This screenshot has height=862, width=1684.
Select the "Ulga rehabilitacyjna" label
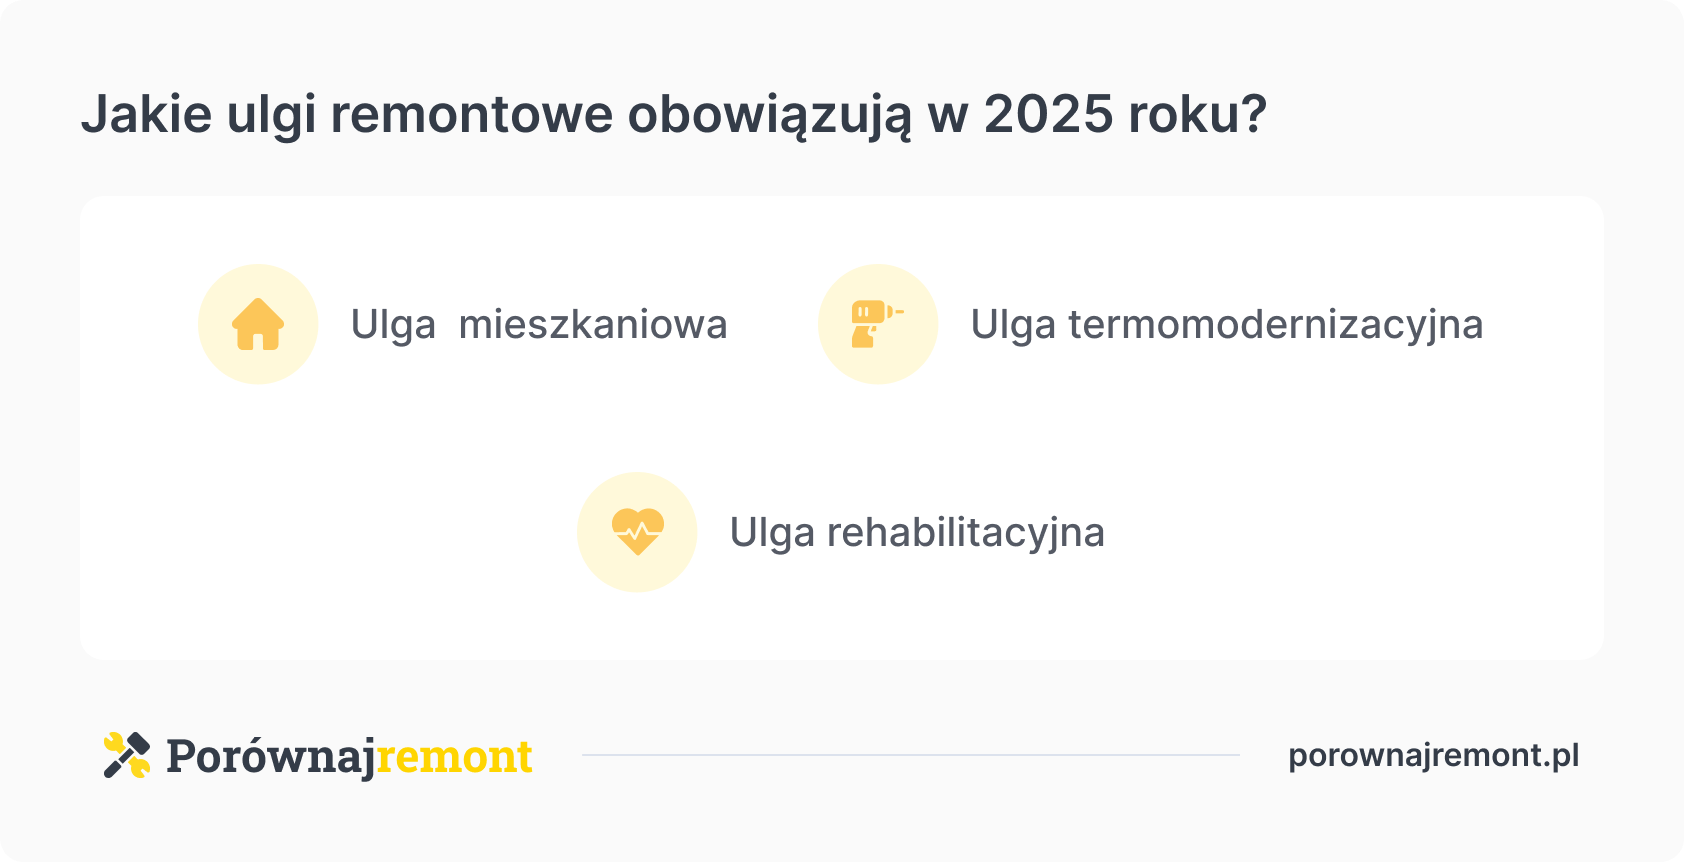click(916, 533)
